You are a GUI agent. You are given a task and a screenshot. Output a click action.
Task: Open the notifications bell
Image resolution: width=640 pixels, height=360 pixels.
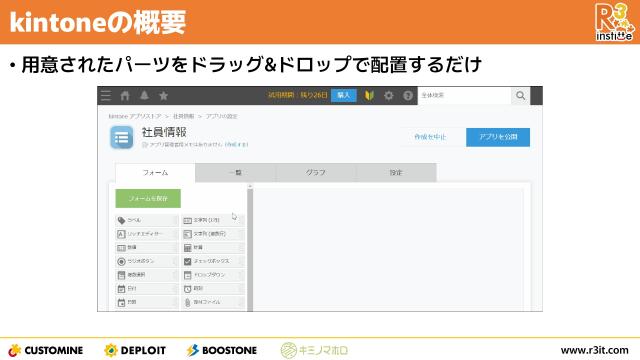pyautogui.click(x=144, y=96)
